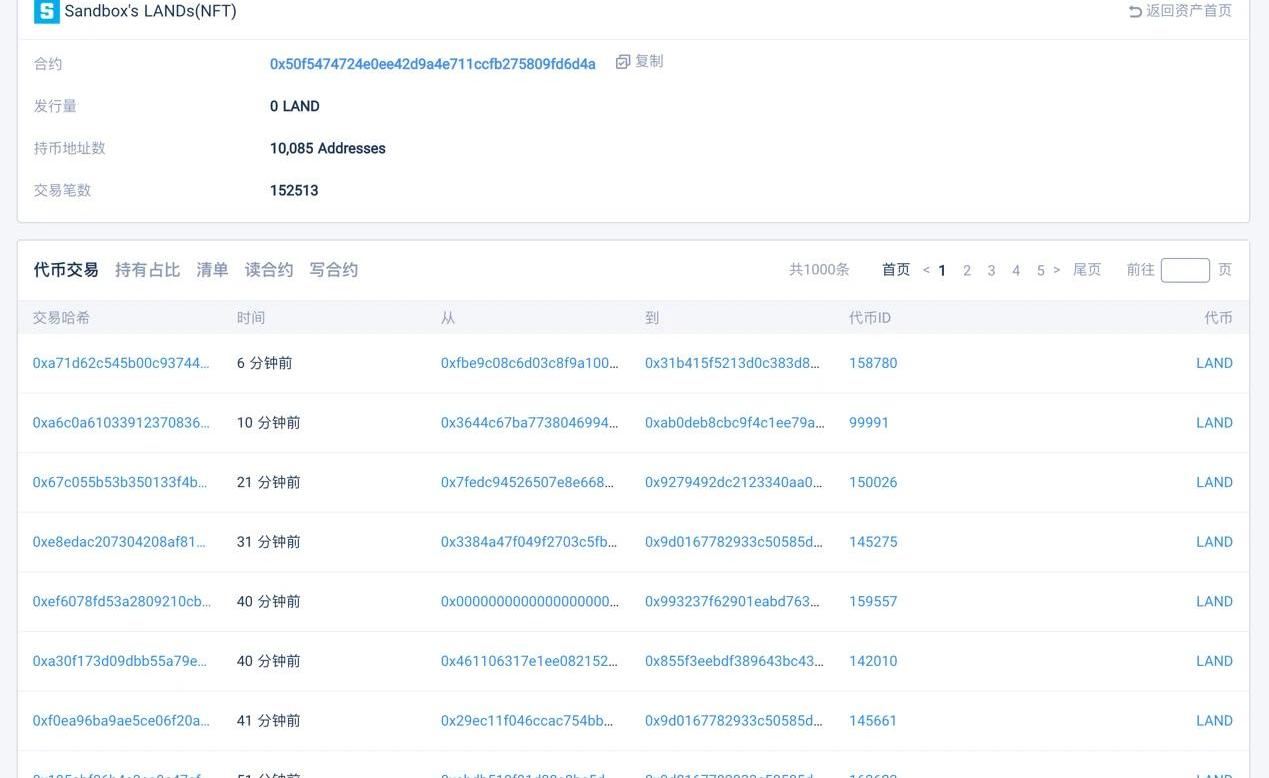
Task: Click the copy icon next to contract address
Action: (x=623, y=62)
